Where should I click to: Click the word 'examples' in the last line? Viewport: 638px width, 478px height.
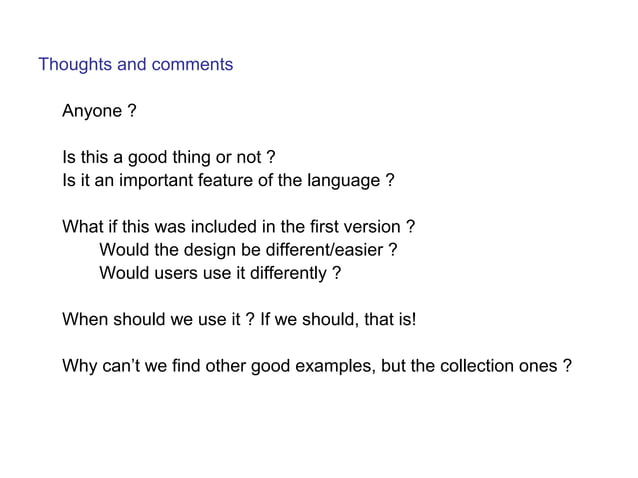tap(332, 366)
